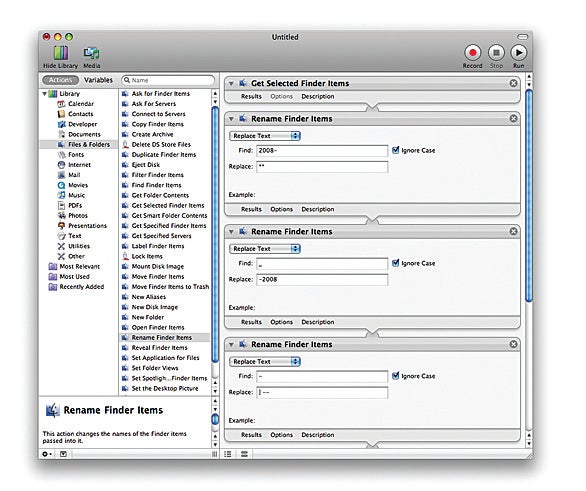Remove the Get Selected Finder Items action
The height and width of the screenshot is (491, 586).
(513, 83)
